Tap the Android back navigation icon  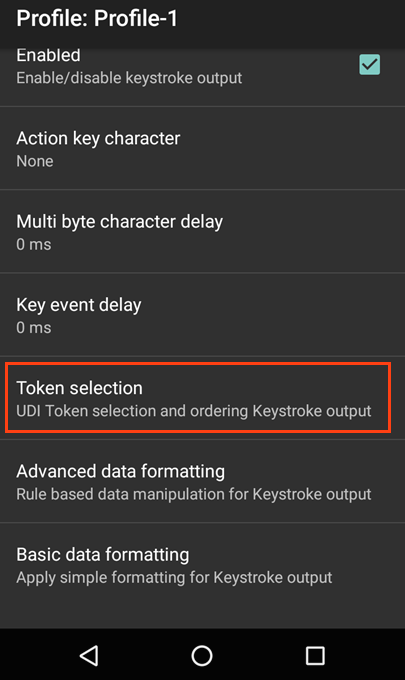click(89, 655)
